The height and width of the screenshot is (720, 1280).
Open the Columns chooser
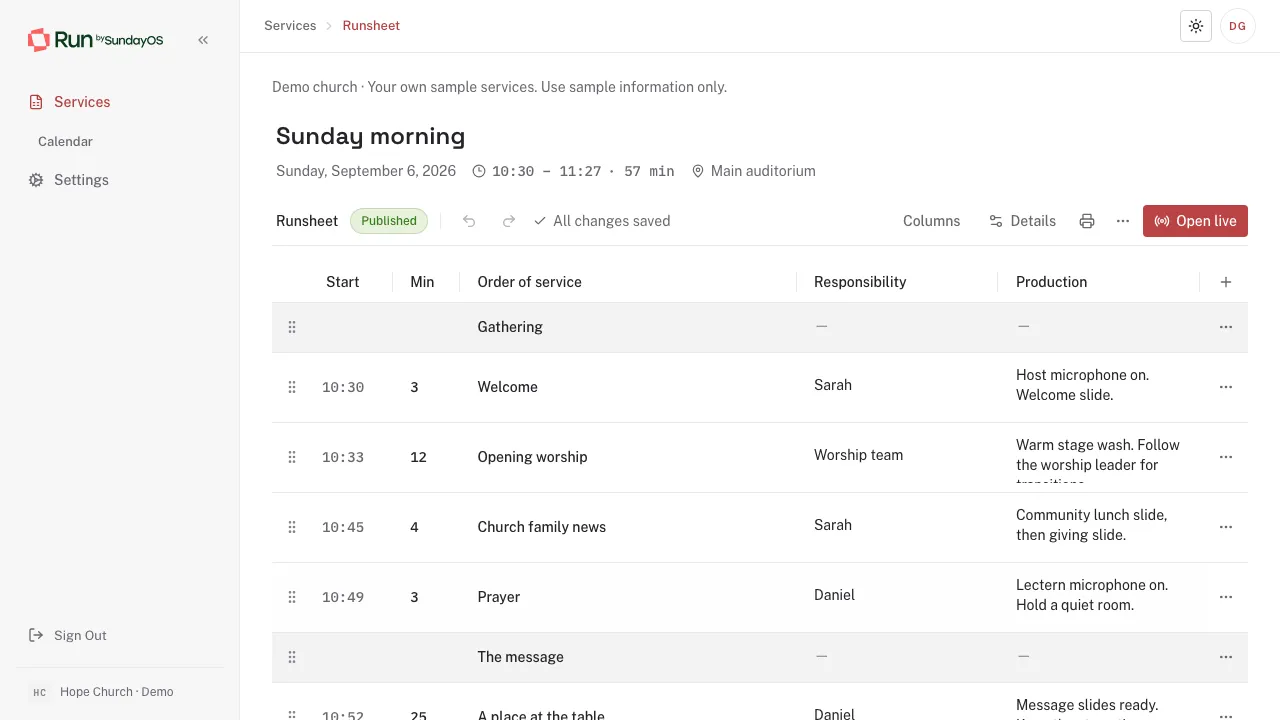click(x=931, y=221)
